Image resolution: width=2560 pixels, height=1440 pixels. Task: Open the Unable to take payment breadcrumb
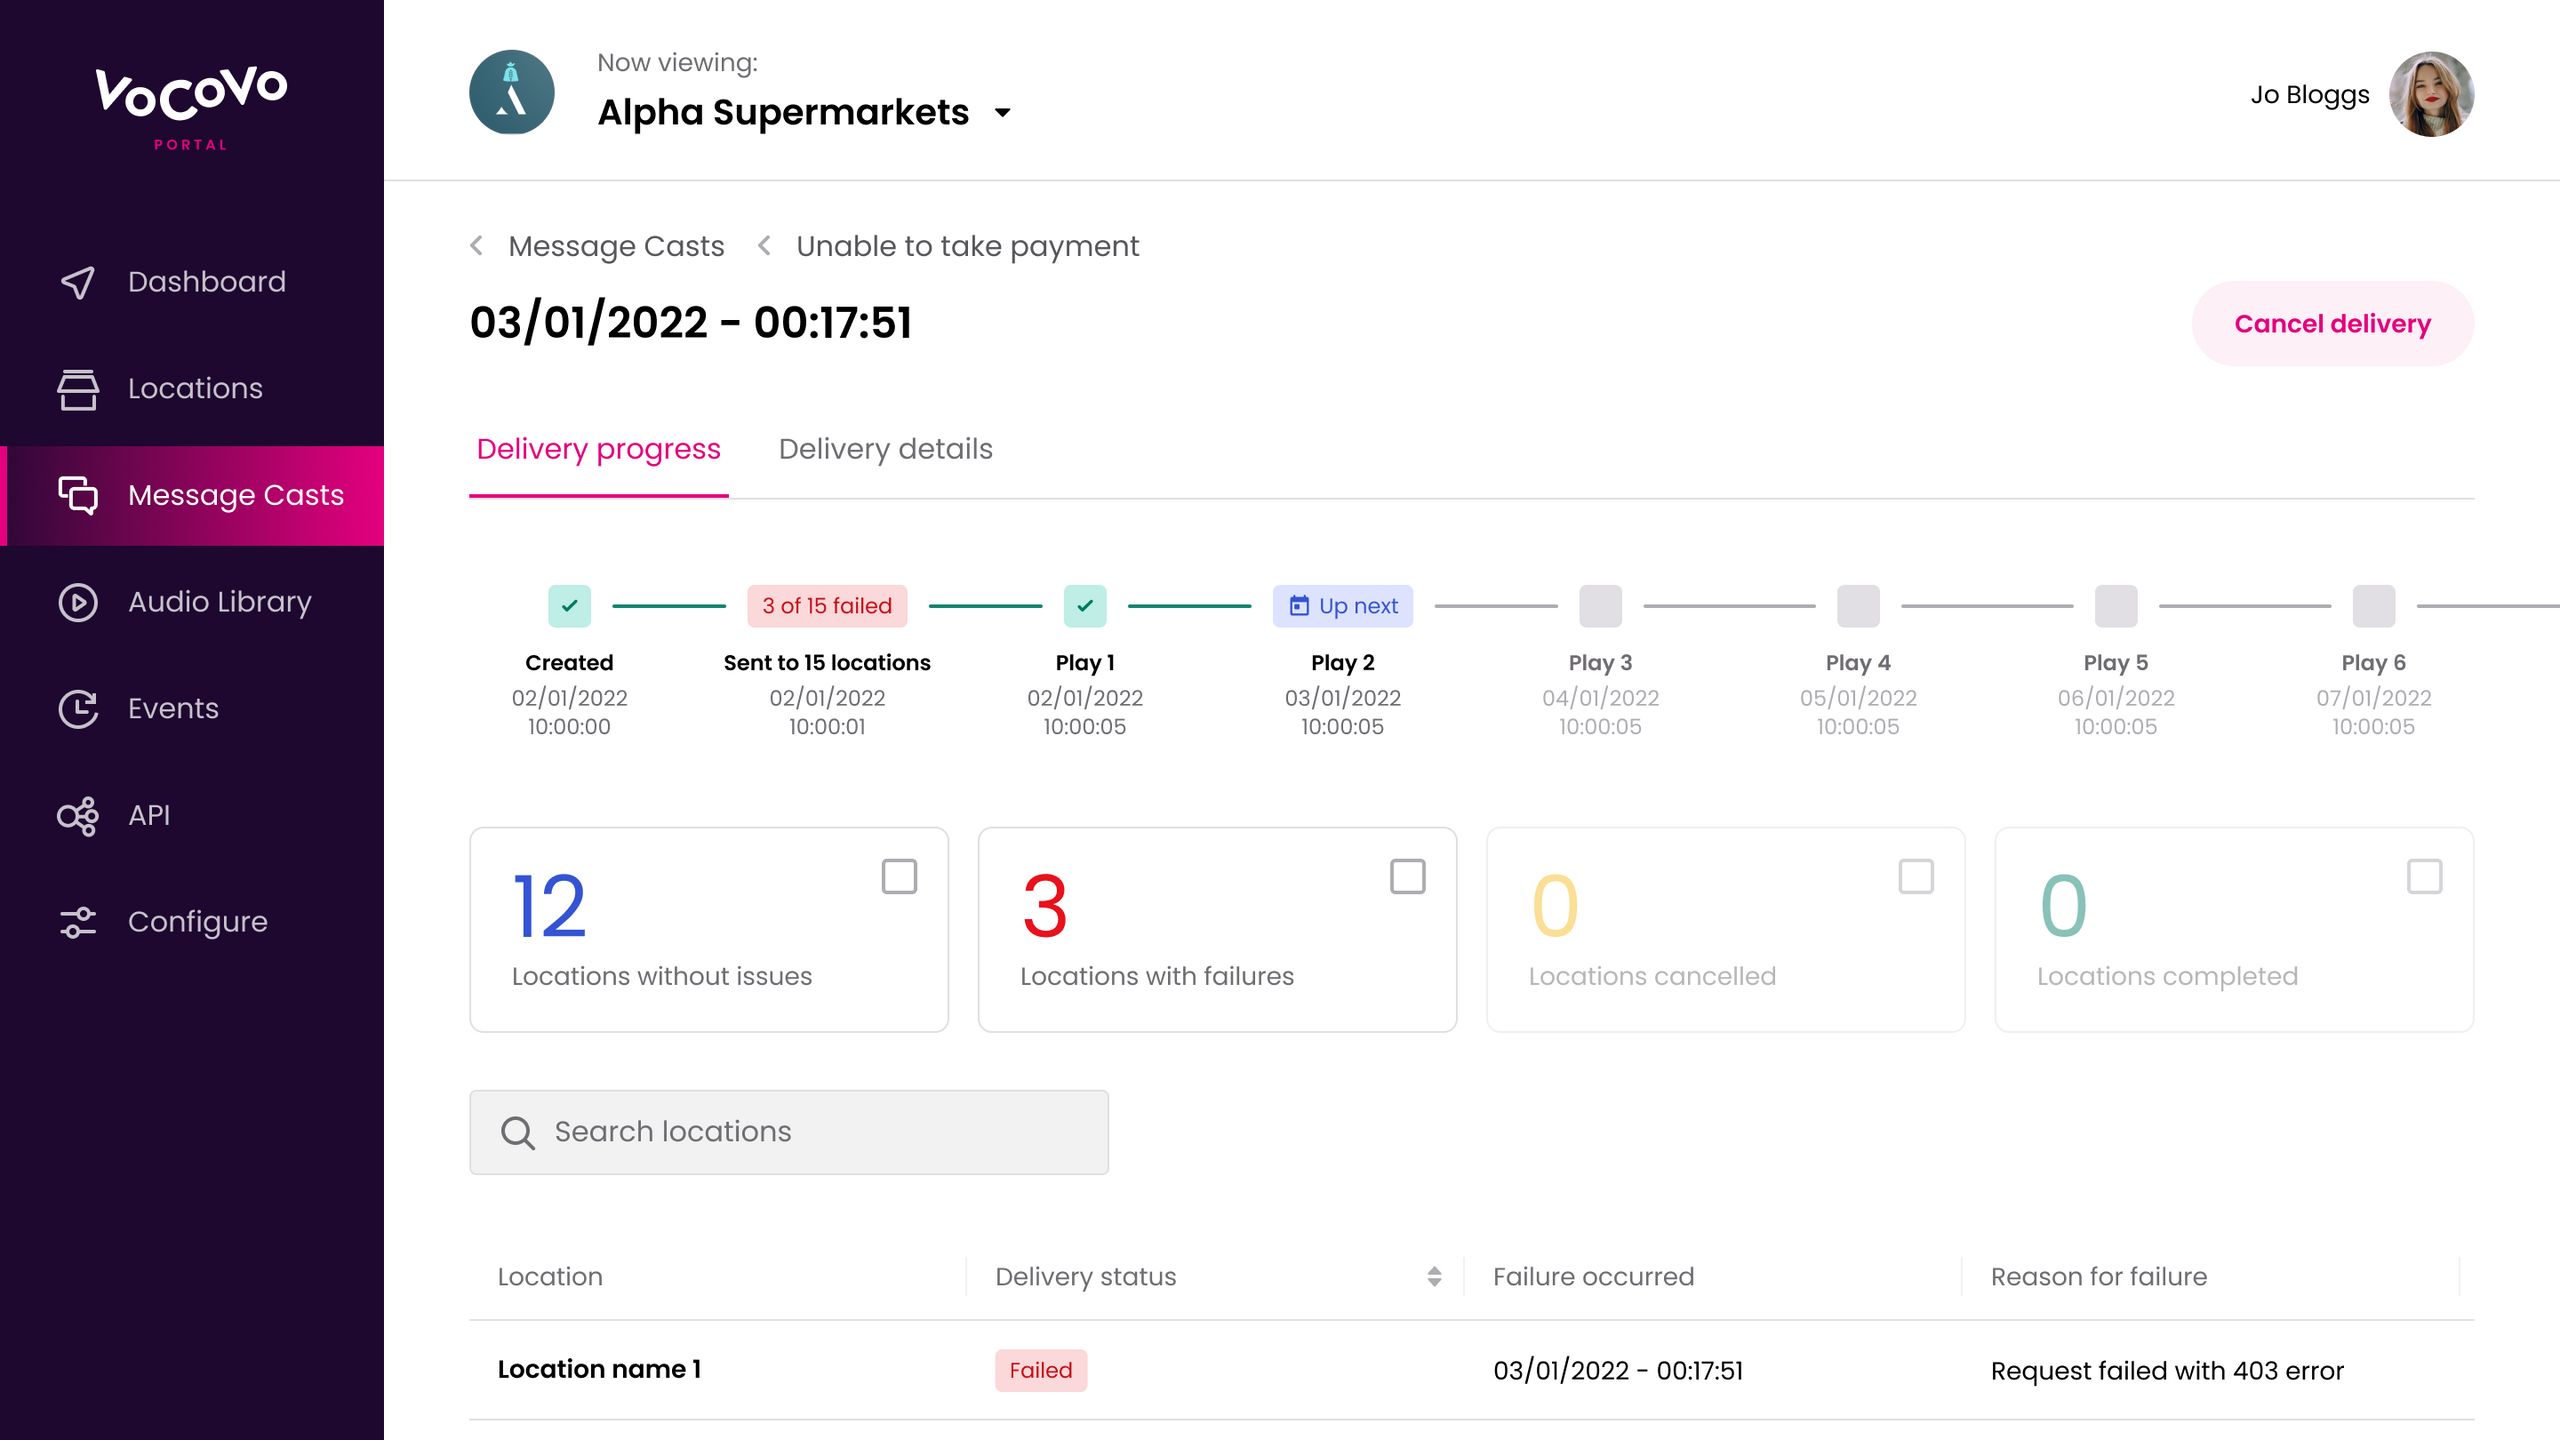coord(967,246)
